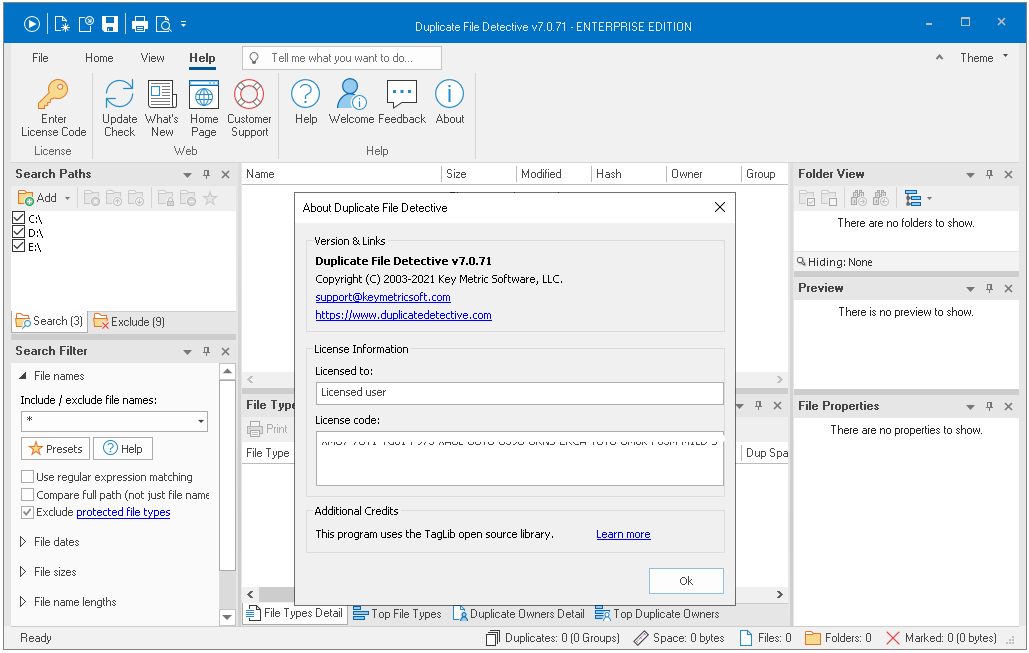Switch to the Home ribbon tab
This screenshot has height=653, width=1029.
99,58
